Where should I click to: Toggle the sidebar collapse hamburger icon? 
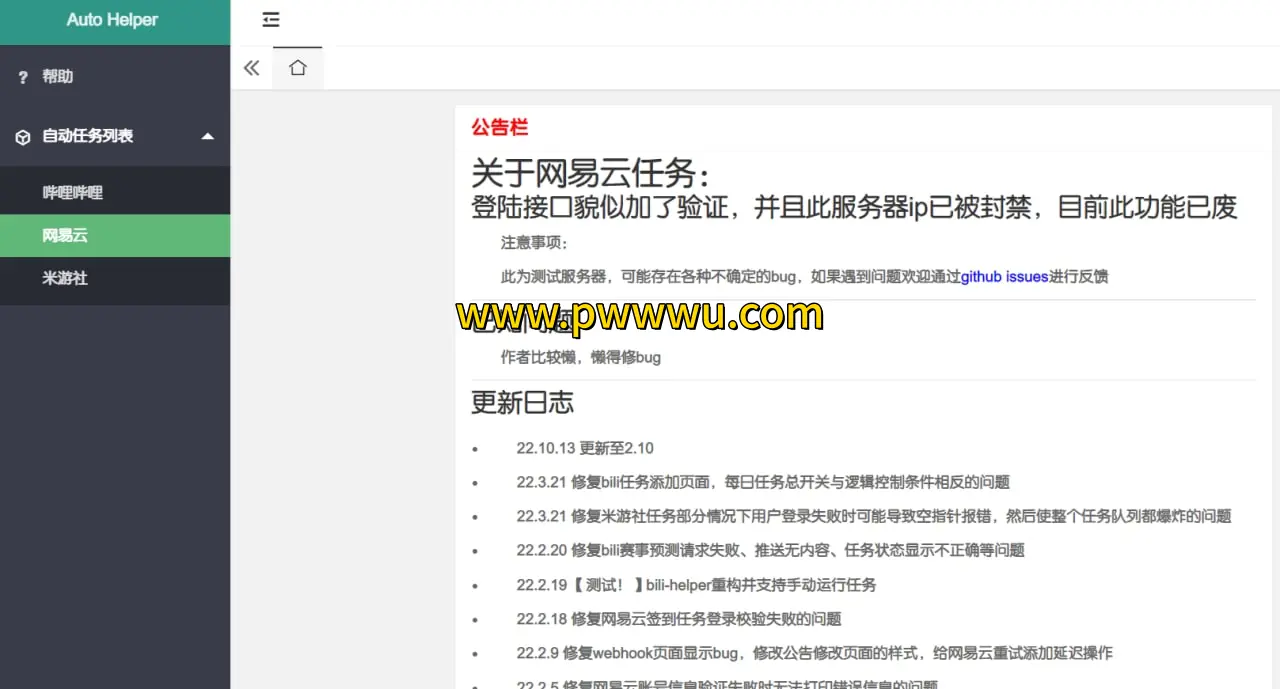point(271,20)
